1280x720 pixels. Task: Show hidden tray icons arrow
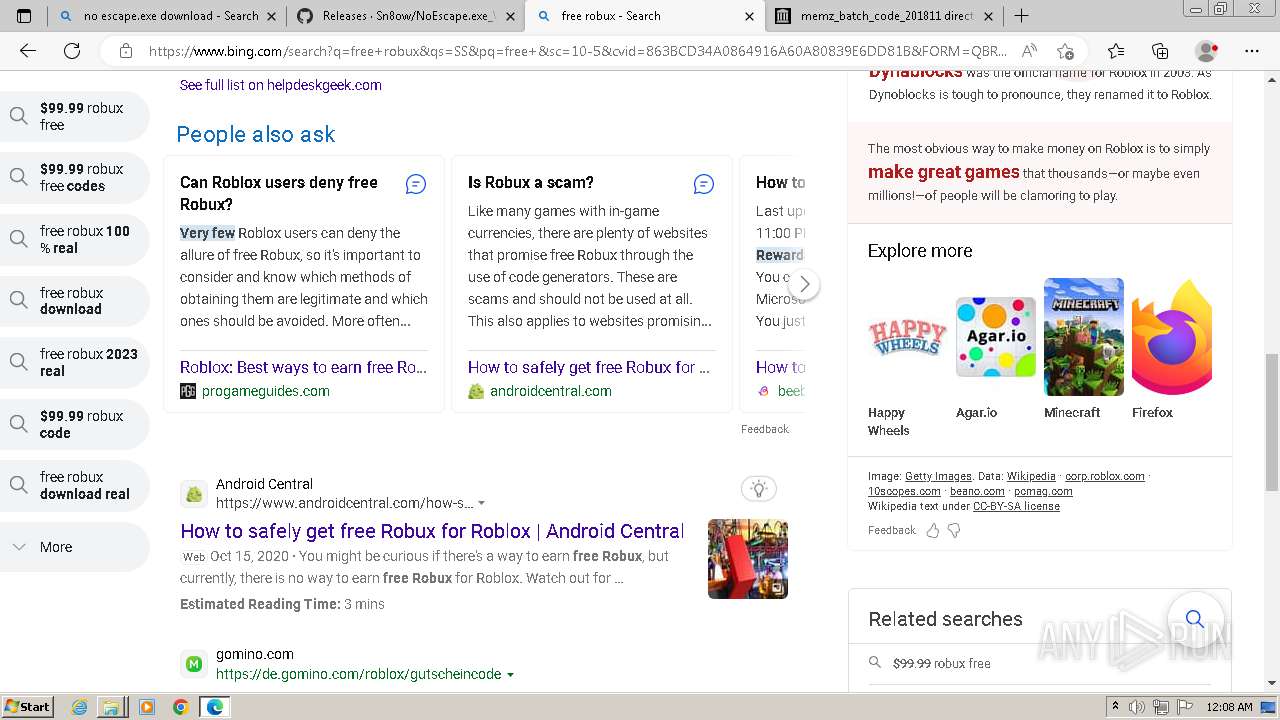pos(1116,707)
